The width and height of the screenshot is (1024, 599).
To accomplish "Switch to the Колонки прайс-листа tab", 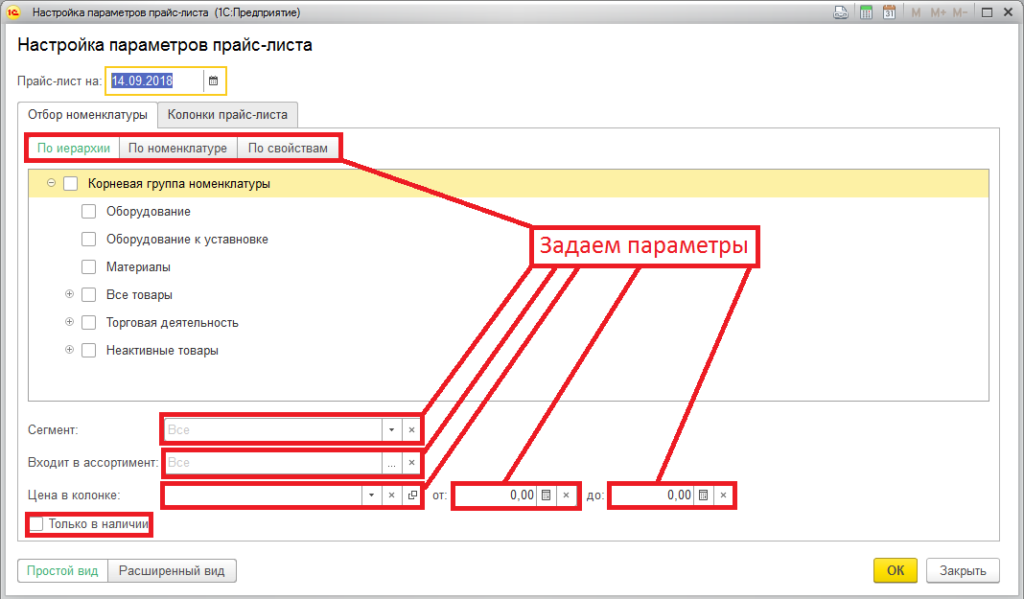I will (227, 114).
